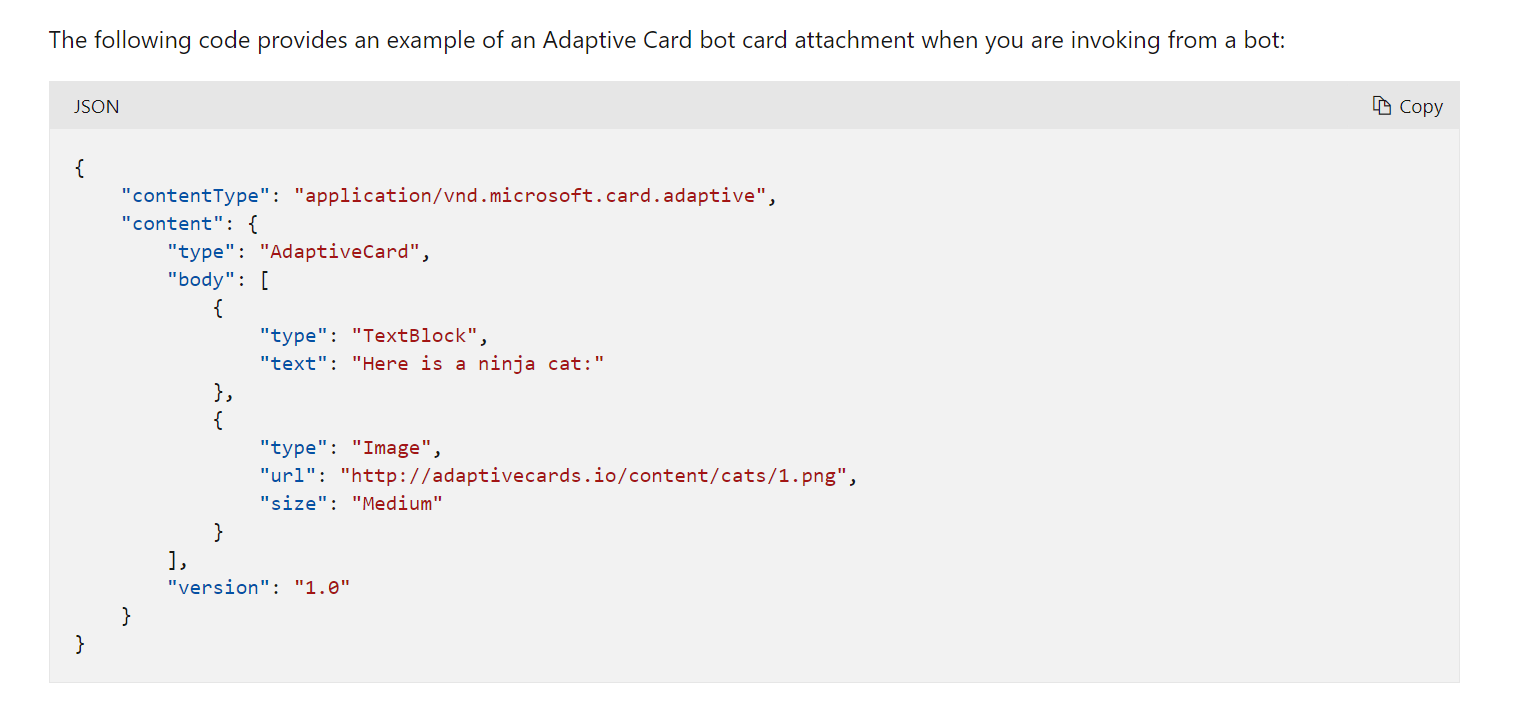Click the comma after the TextBlock object
The image size is (1517, 713).
click(x=229, y=391)
